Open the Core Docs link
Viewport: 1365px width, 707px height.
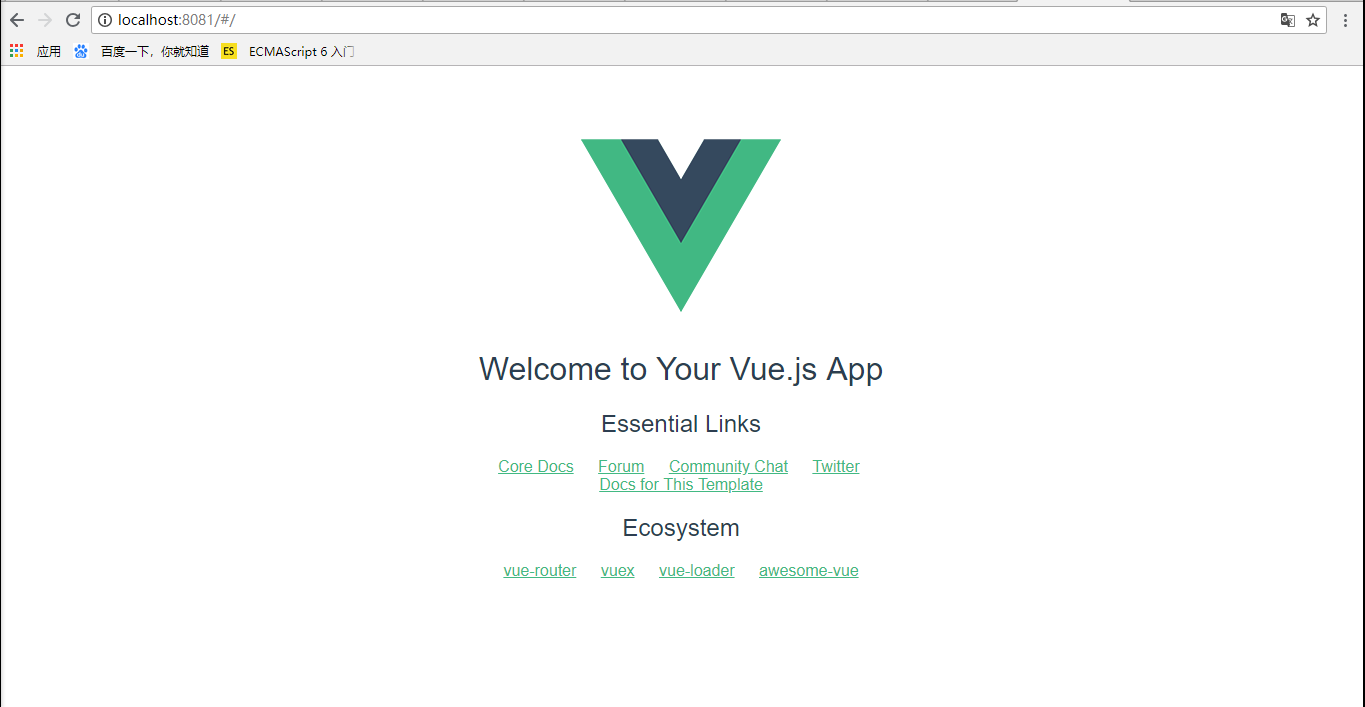[x=536, y=466]
